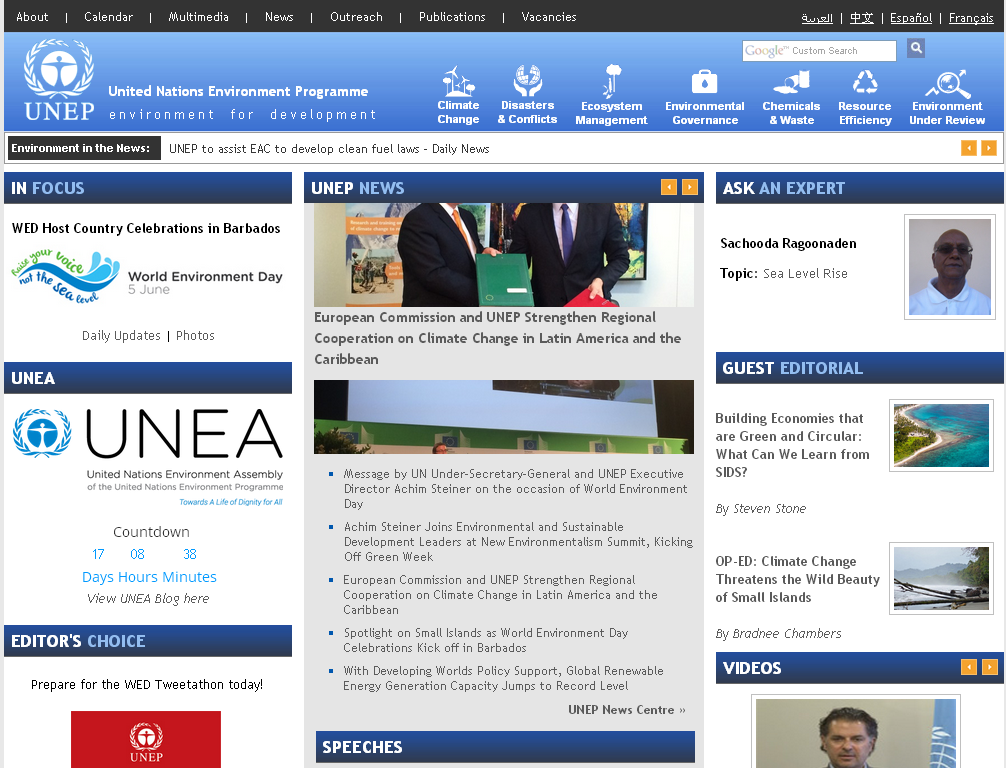
Task: Click the conference stage news photo
Action: [x=504, y=417]
